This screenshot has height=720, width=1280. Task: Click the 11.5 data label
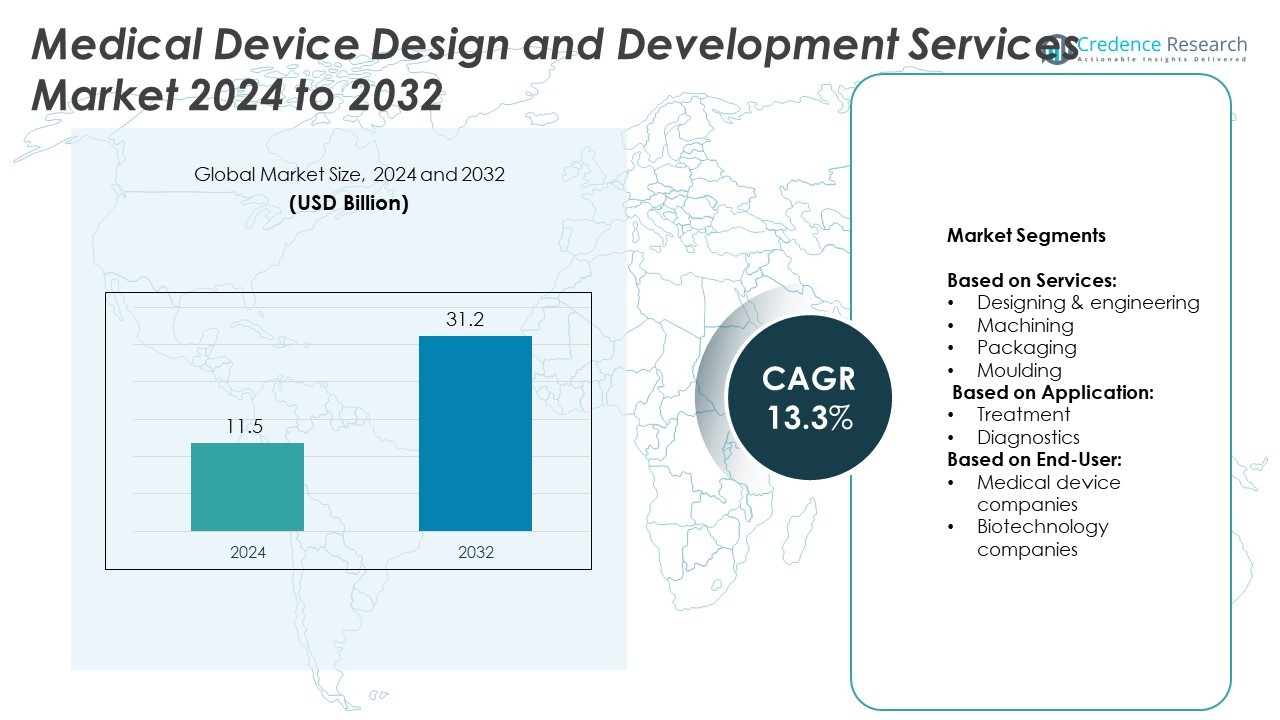coord(247,426)
